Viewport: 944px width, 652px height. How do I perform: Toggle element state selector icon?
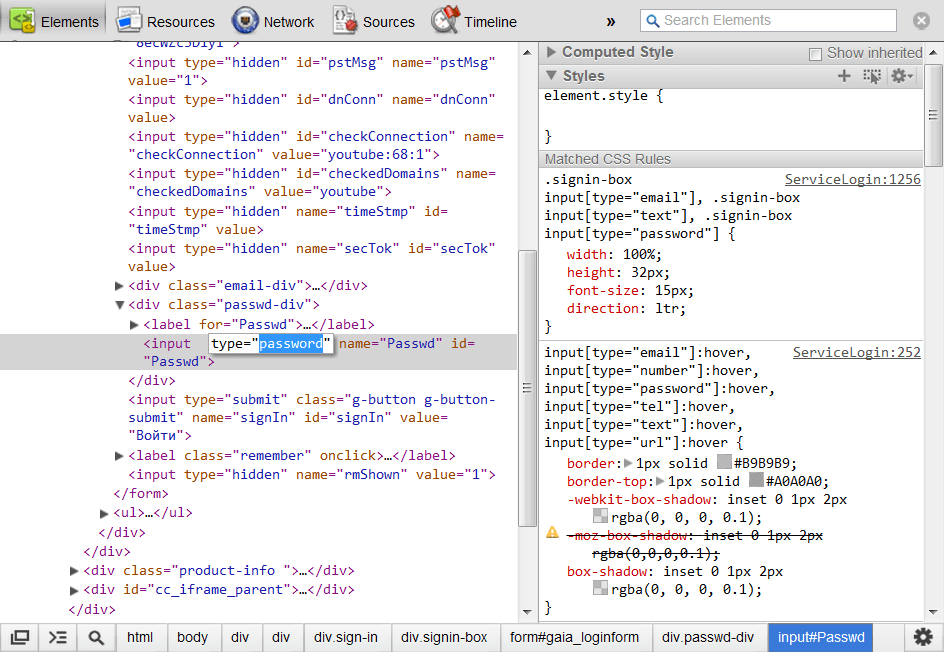872,76
